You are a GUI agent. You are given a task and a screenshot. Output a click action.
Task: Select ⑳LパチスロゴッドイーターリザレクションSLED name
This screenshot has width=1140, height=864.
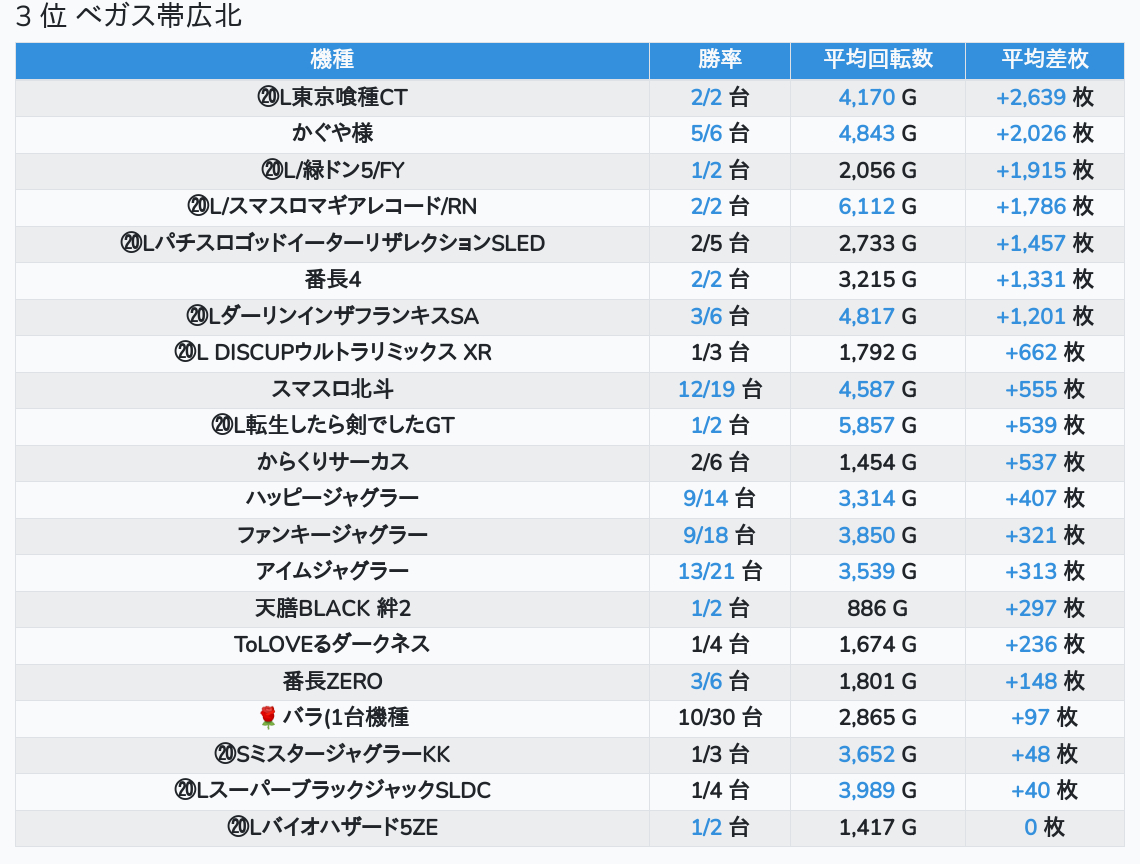(332, 243)
